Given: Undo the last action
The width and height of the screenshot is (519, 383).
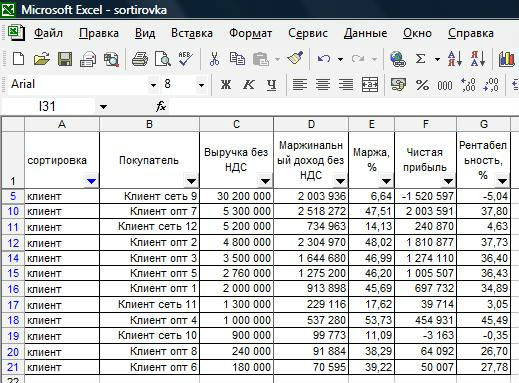Looking at the screenshot, I should 324,59.
